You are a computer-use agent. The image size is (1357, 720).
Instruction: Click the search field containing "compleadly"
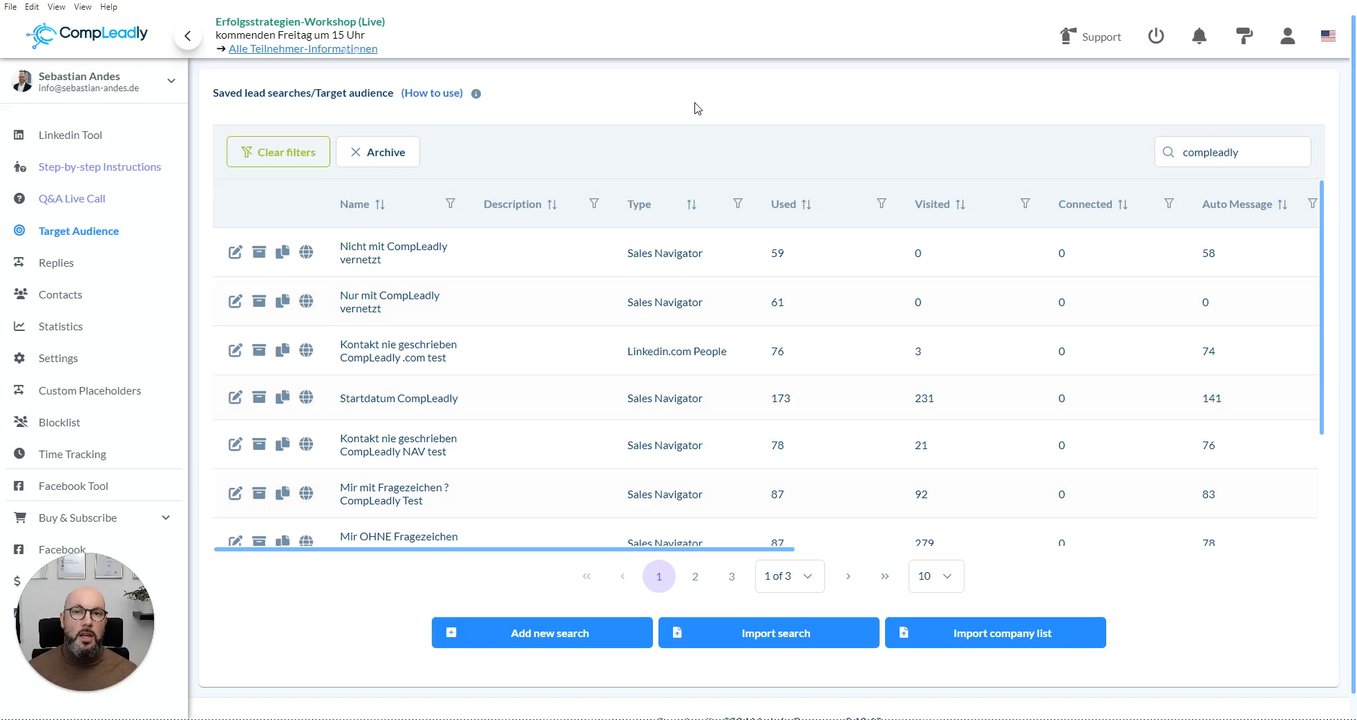tap(1232, 152)
